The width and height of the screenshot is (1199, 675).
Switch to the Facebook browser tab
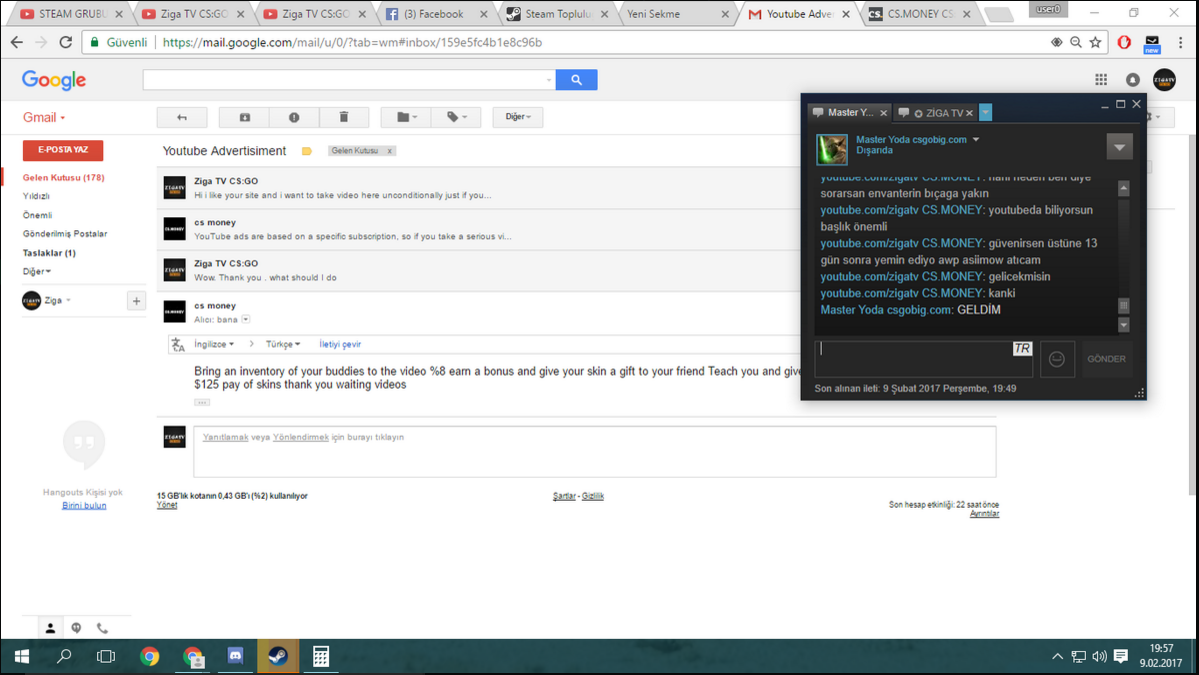(x=432, y=14)
